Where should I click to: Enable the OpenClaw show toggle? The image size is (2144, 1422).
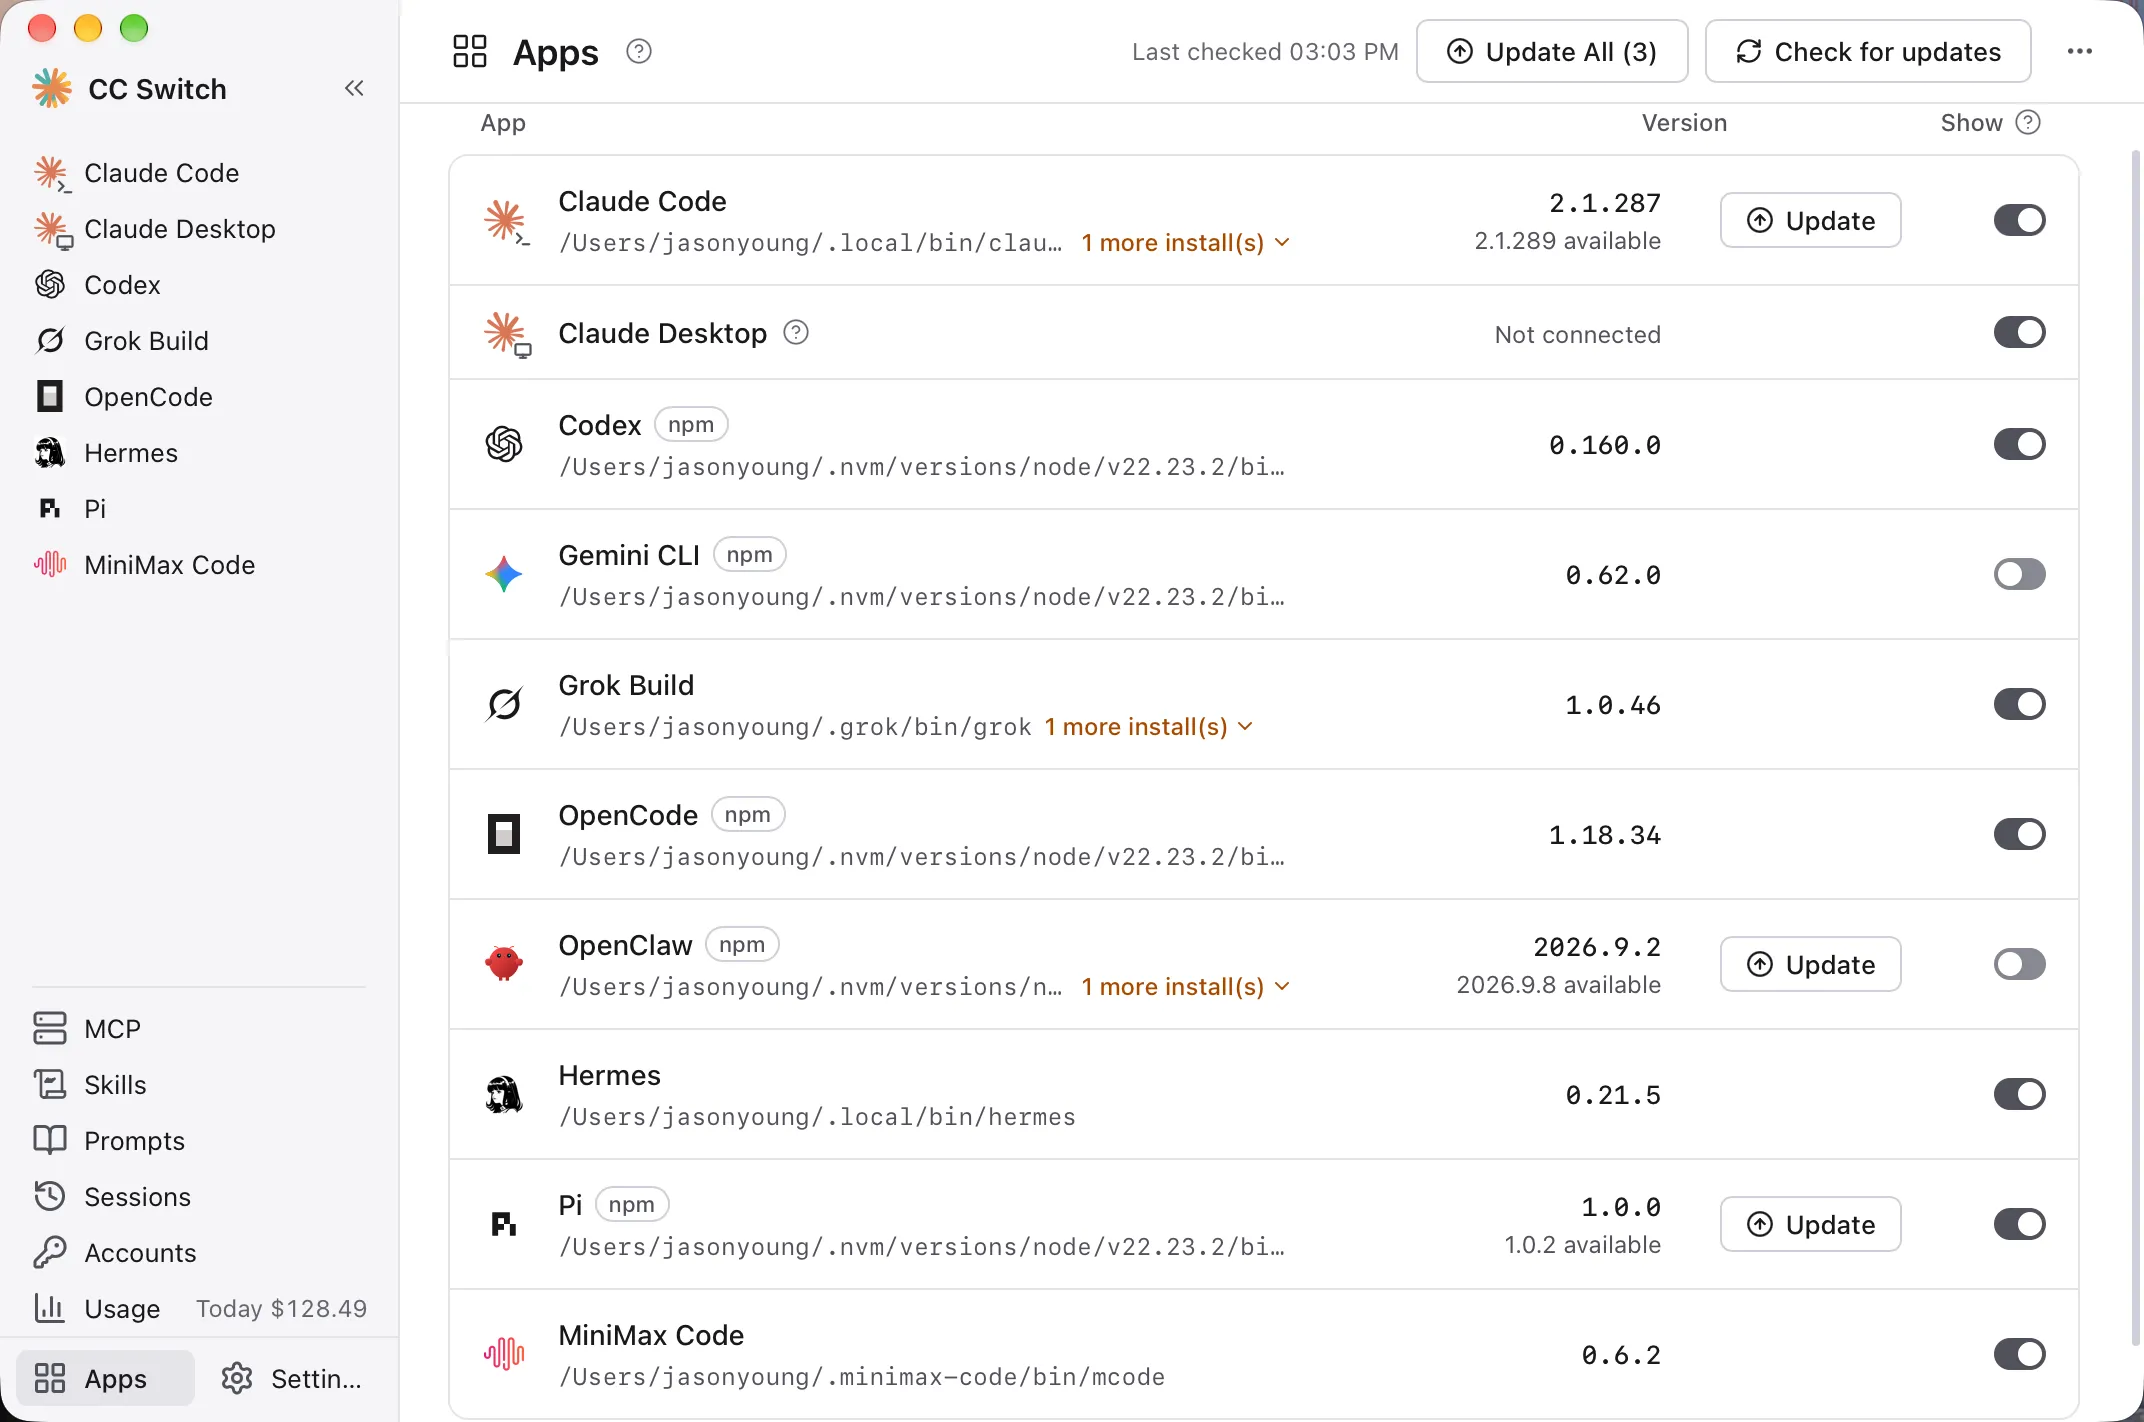(x=2020, y=964)
